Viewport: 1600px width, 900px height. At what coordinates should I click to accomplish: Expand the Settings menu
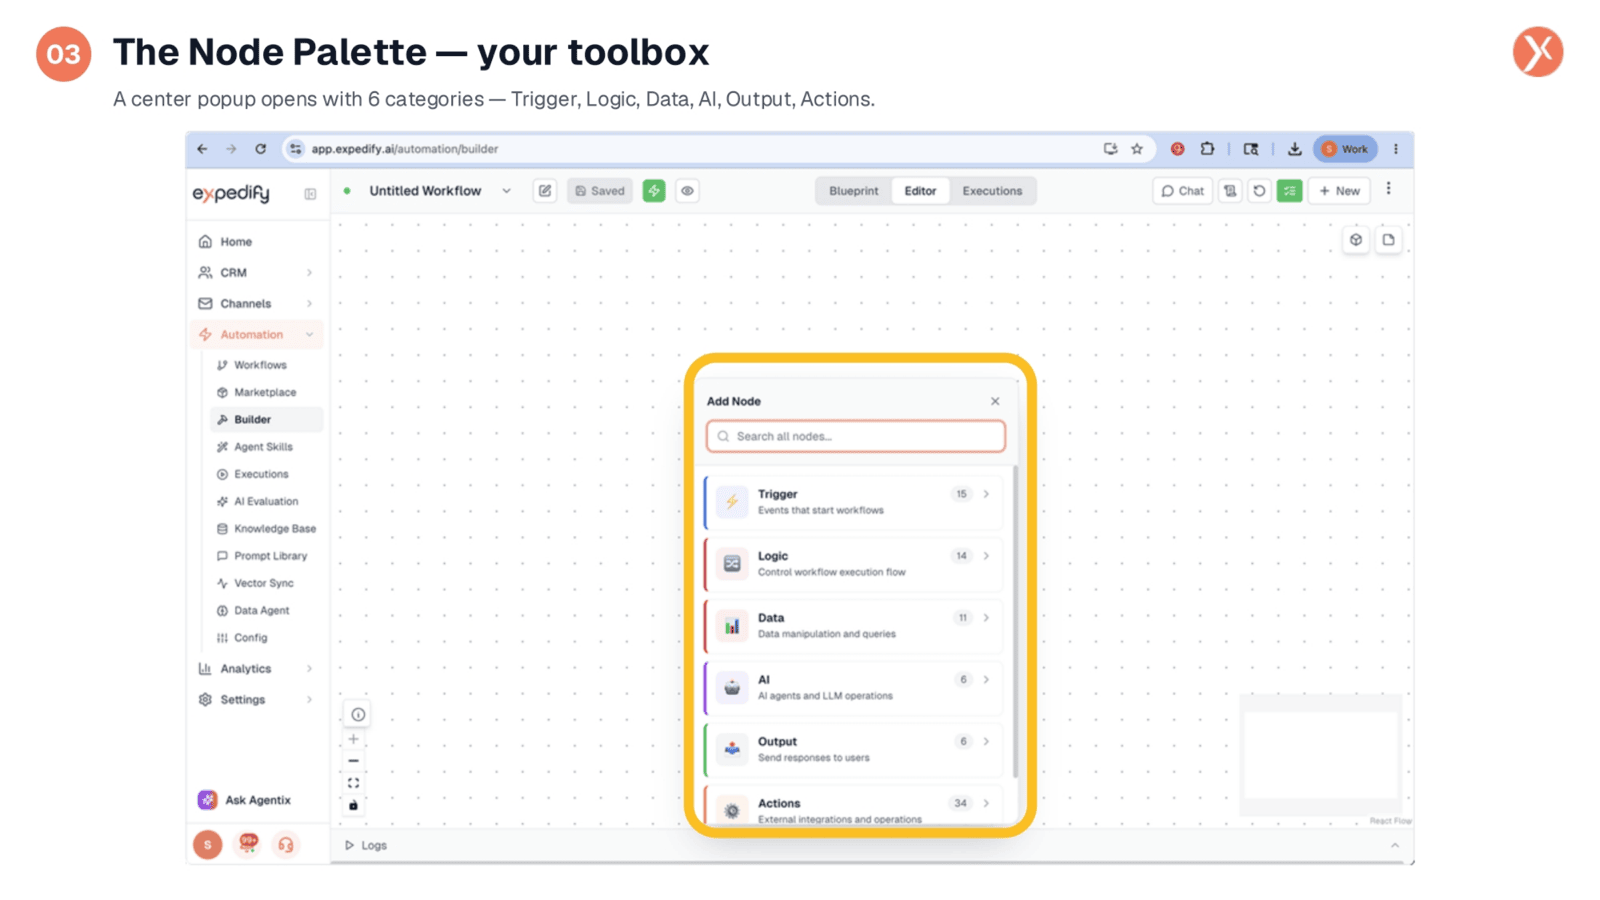pyautogui.click(x=256, y=700)
